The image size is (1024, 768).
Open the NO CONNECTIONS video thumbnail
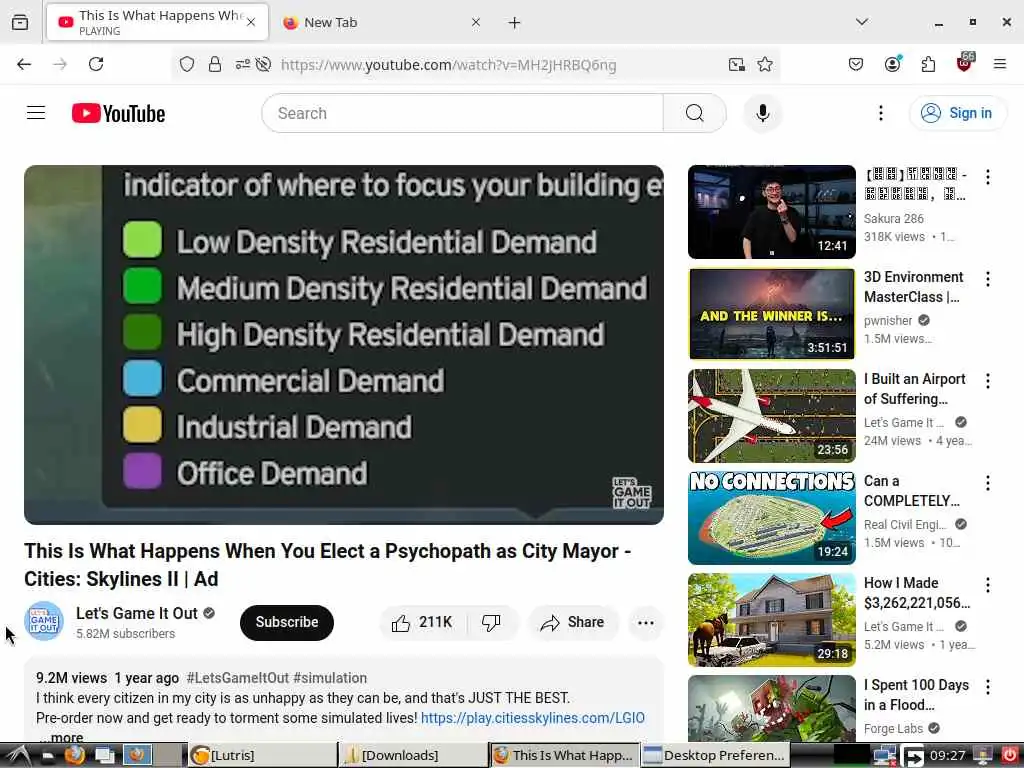[x=771, y=517]
